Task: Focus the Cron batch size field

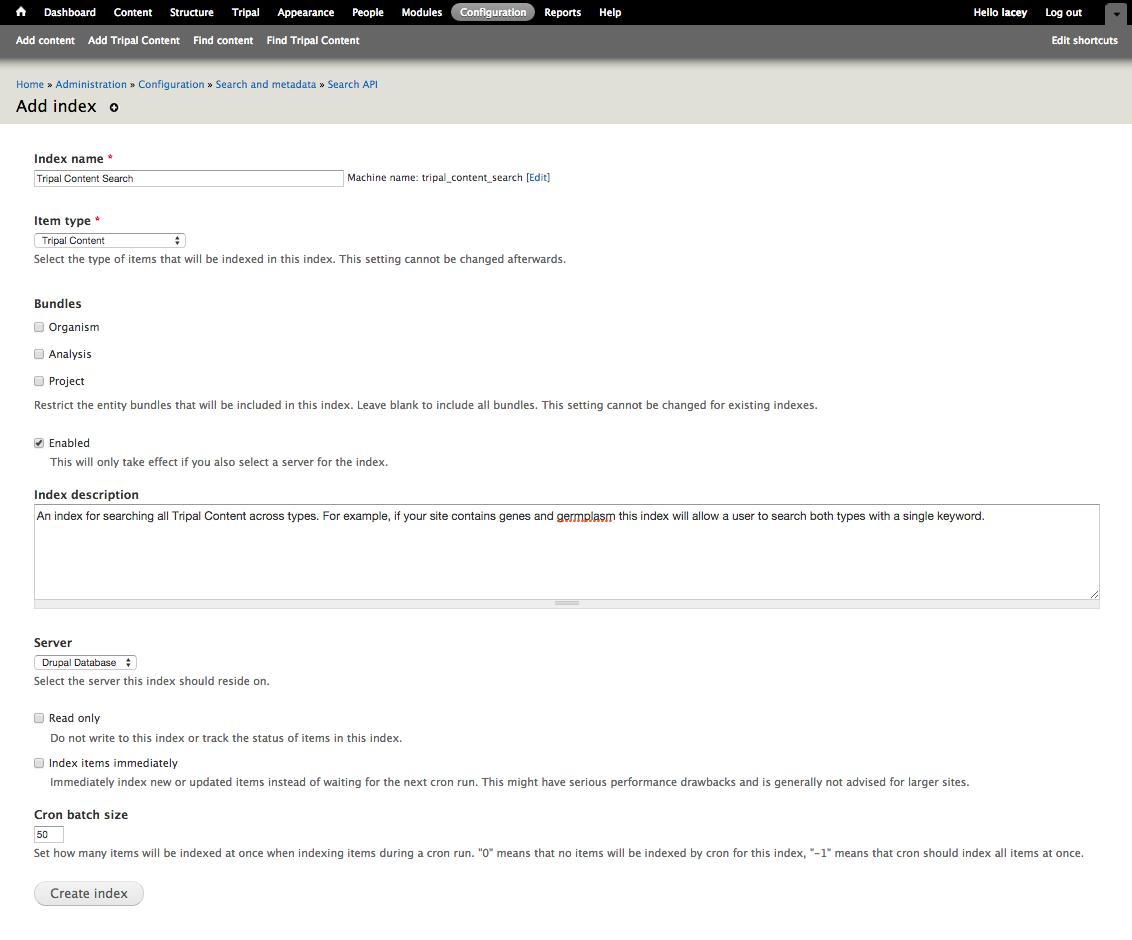Action: click(x=49, y=834)
